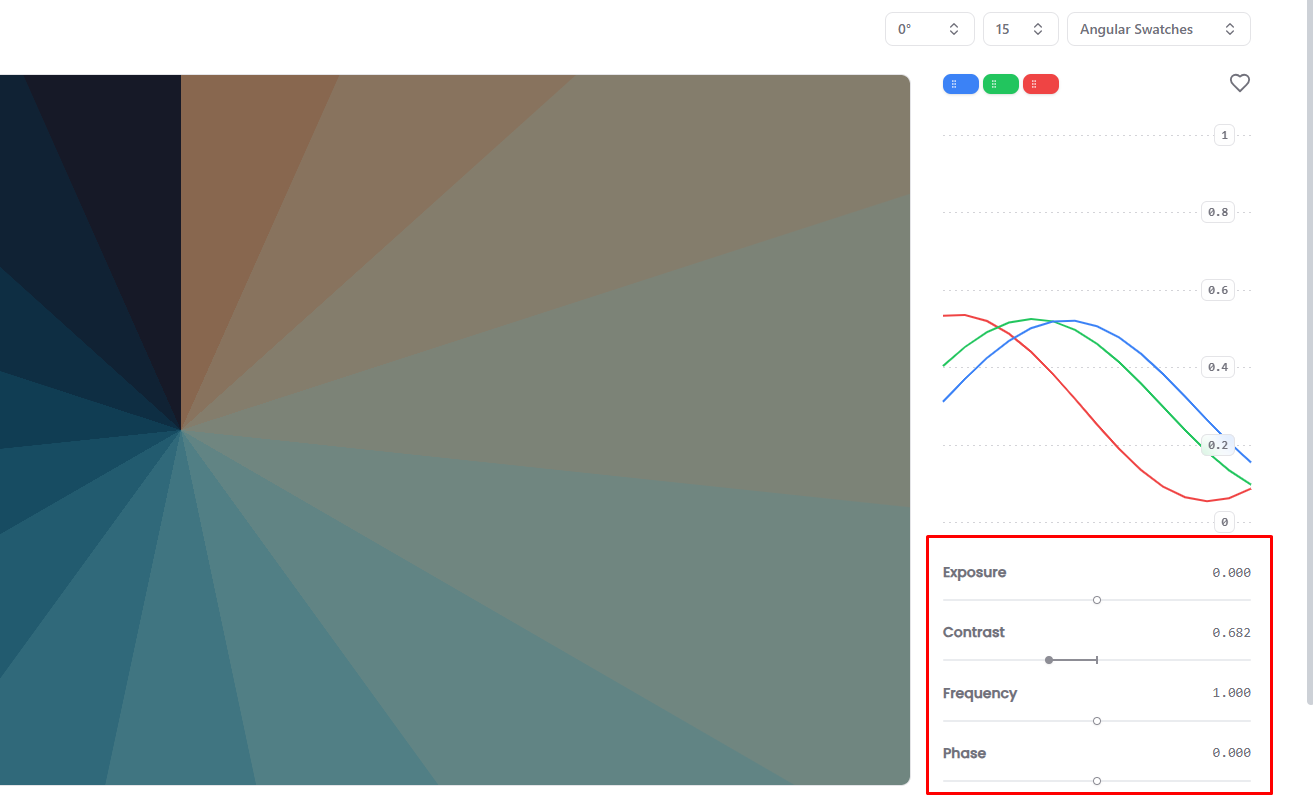1313x805 pixels.
Task: Click the 1 axis label on the graph
Action: coord(1224,134)
